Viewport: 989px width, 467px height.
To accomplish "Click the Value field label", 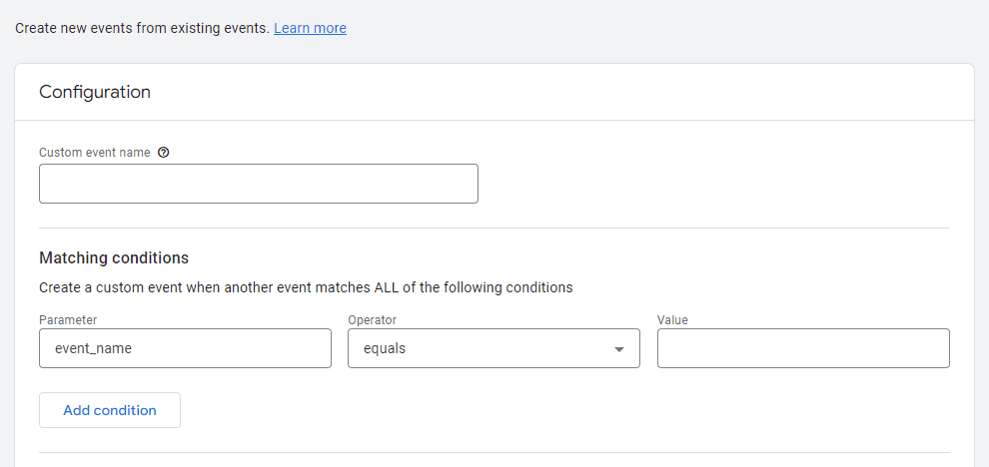I will [672, 320].
